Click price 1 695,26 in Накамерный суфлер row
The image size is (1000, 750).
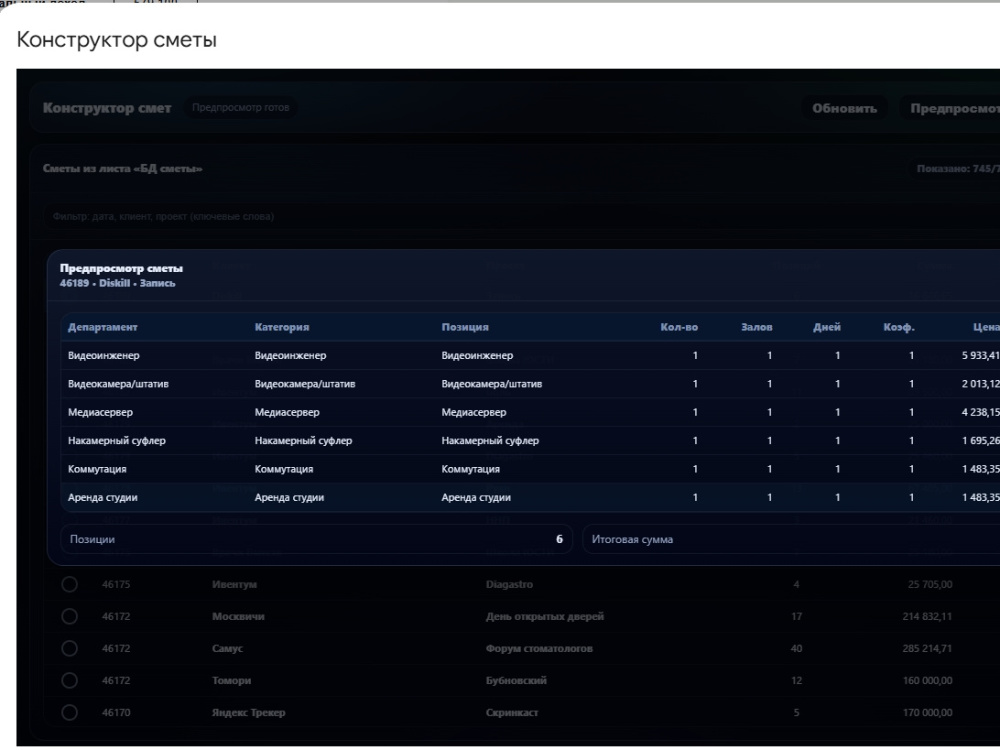[981, 441]
